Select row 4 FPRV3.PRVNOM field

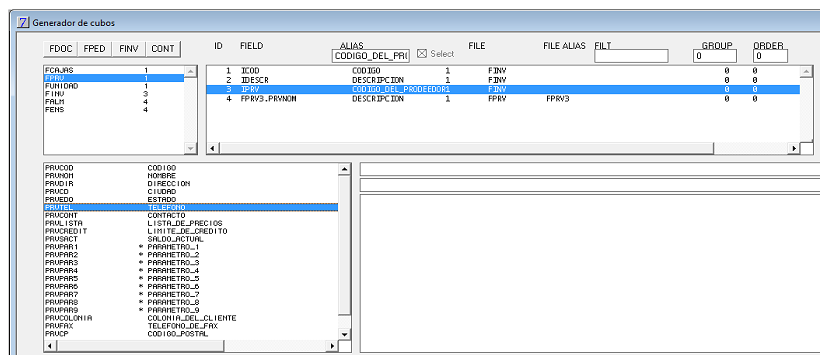coord(503,99)
